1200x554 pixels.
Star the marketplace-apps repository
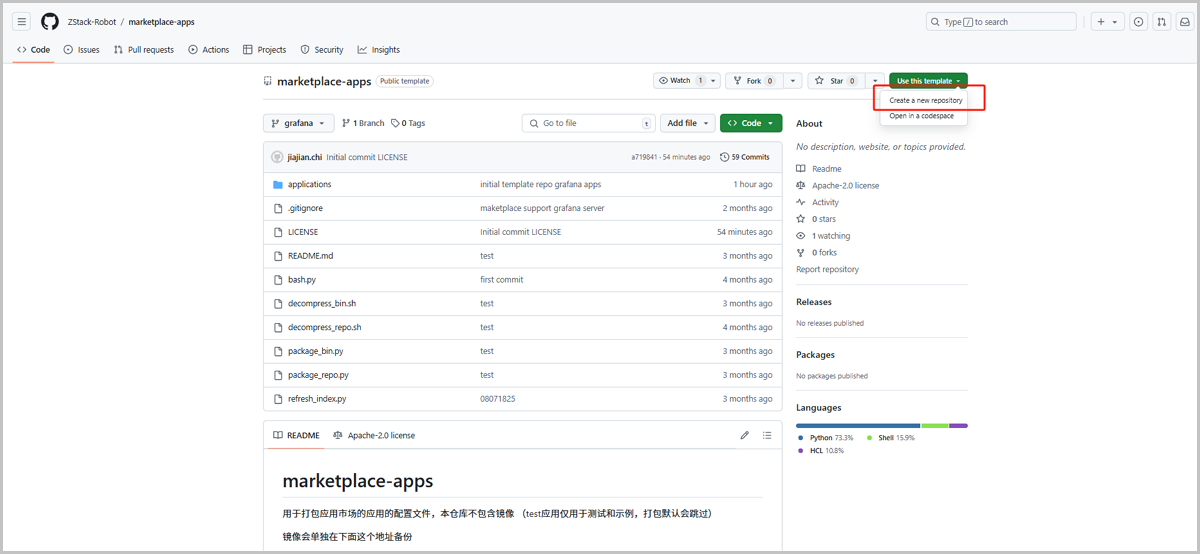[x=835, y=81]
